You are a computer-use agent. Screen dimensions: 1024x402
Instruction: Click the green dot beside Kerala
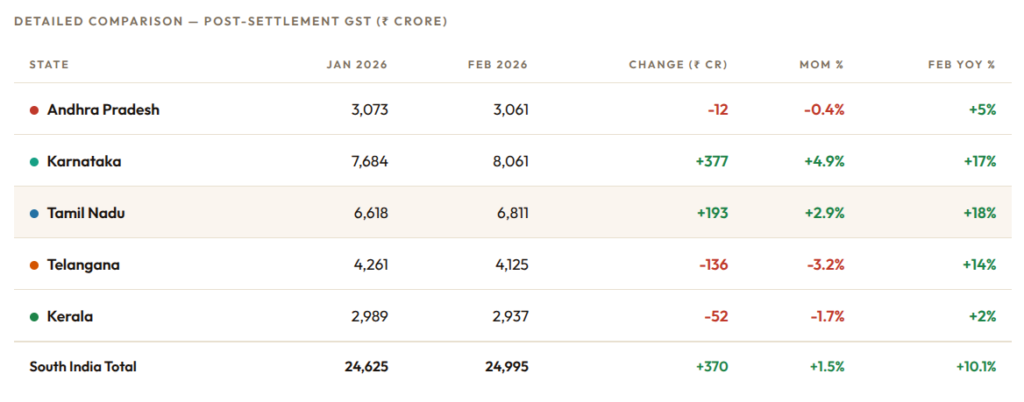[34, 317]
